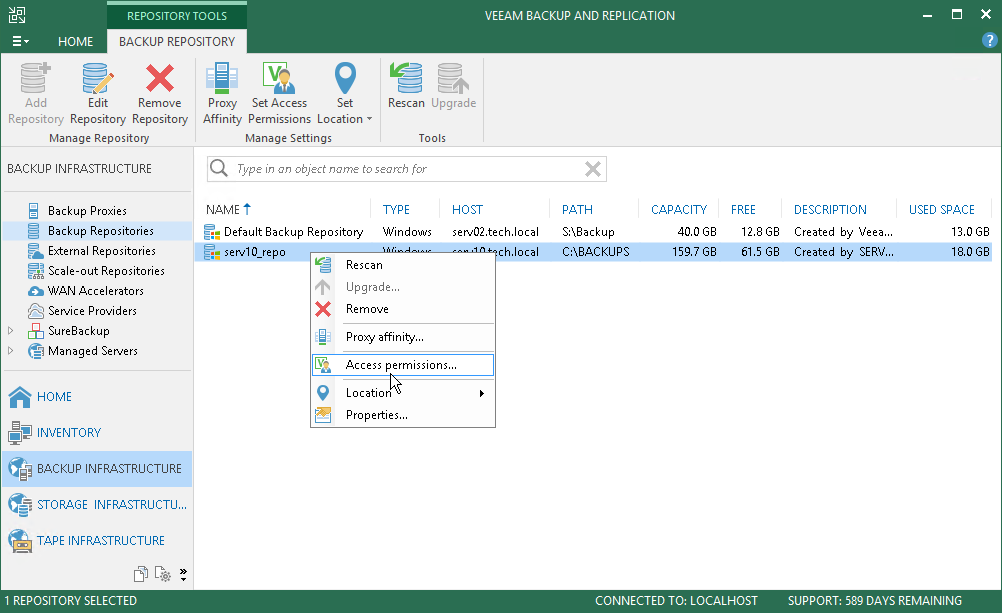
Task: Click the History gear icon in navigation footer
Action: [x=163, y=574]
